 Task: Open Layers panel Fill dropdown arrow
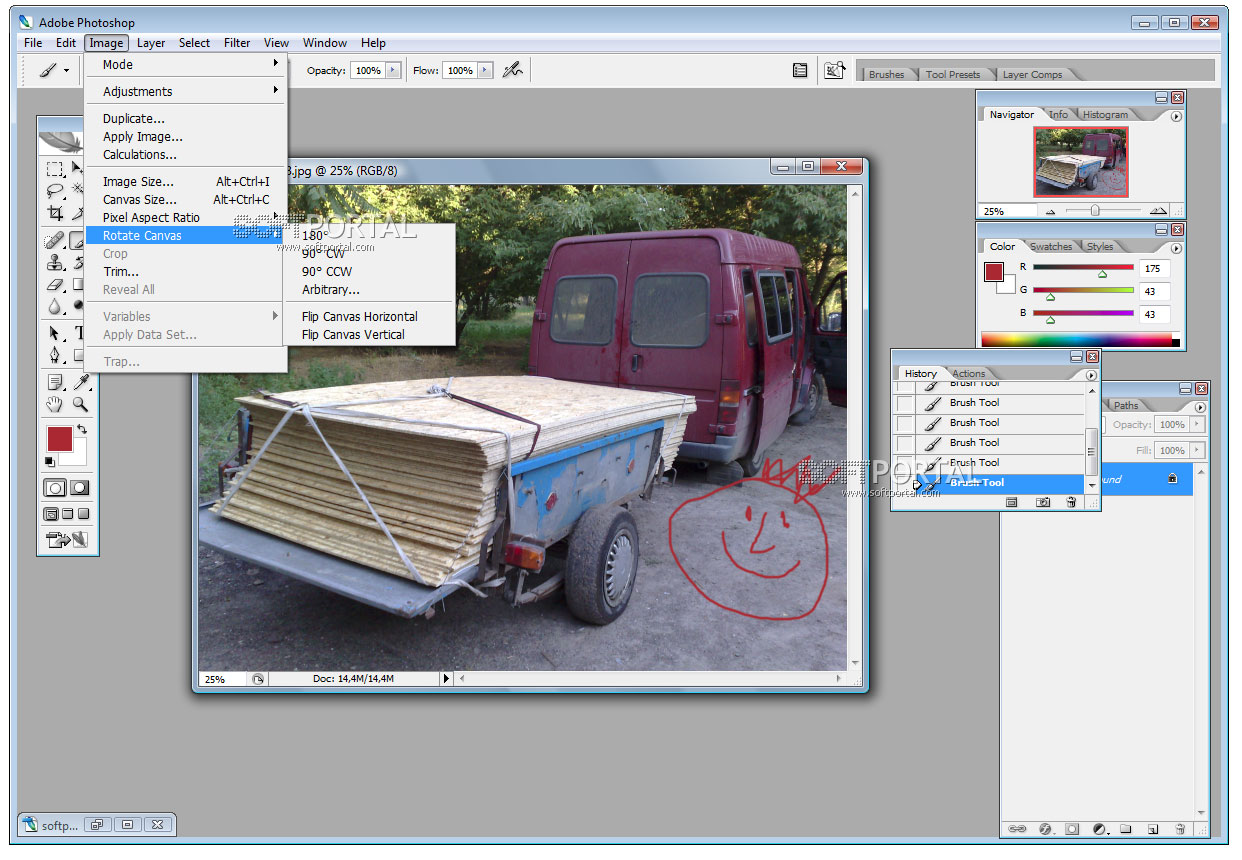point(1195,451)
